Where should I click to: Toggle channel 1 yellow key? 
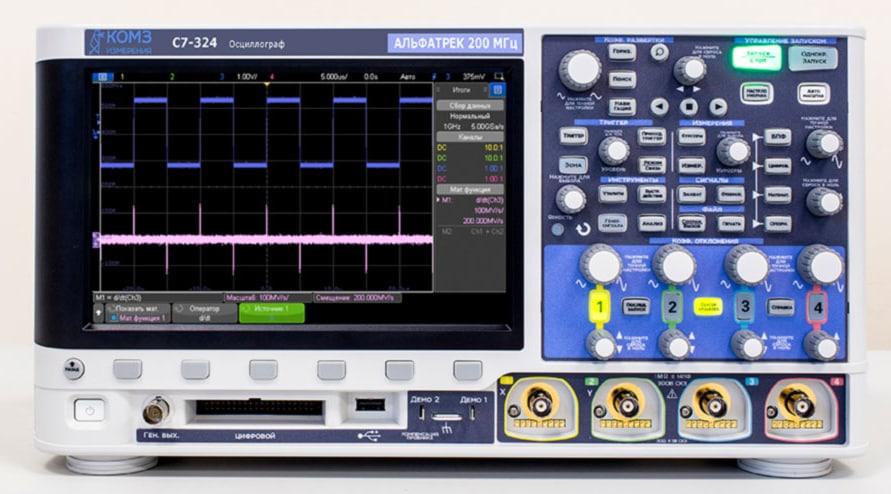click(599, 307)
